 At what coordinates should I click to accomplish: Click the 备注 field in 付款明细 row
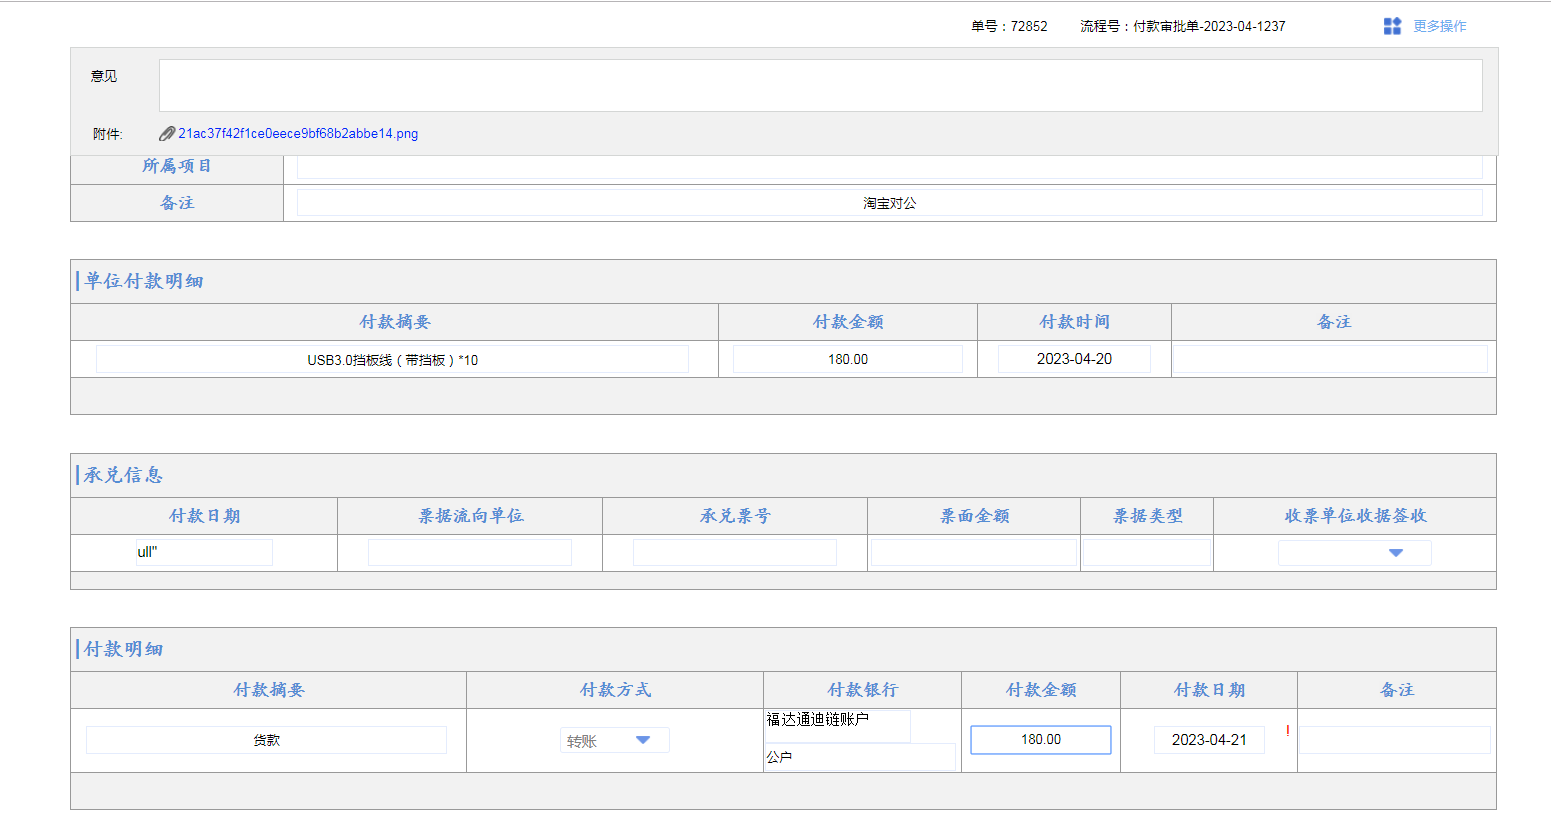tap(1396, 740)
